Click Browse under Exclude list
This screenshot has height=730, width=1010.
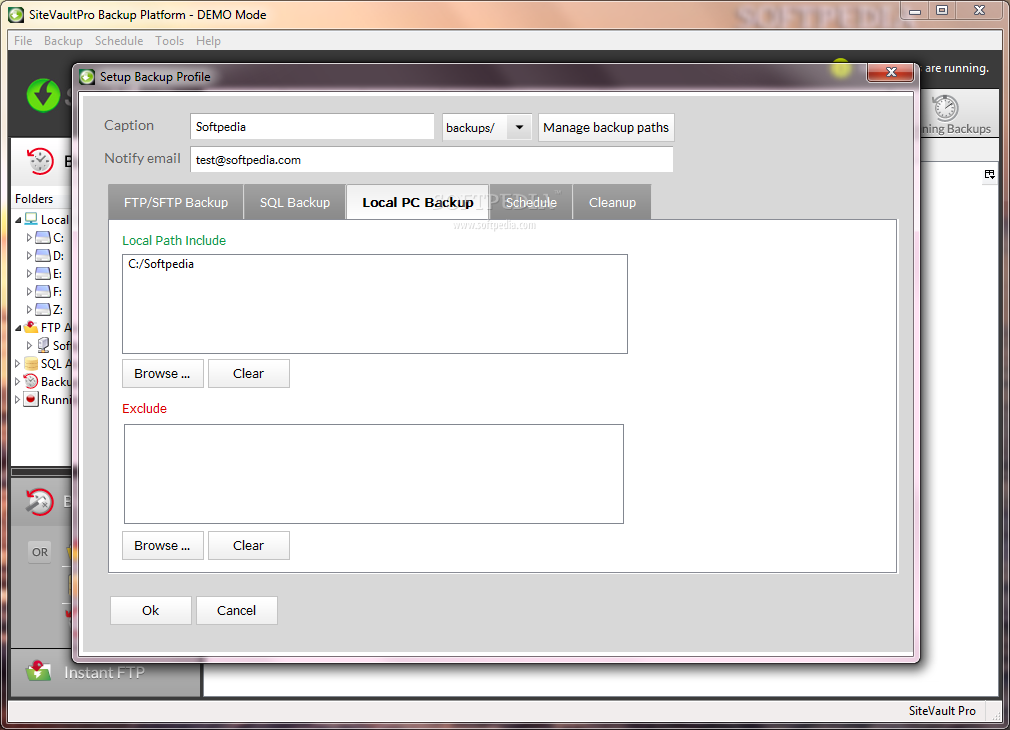[x=162, y=546]
